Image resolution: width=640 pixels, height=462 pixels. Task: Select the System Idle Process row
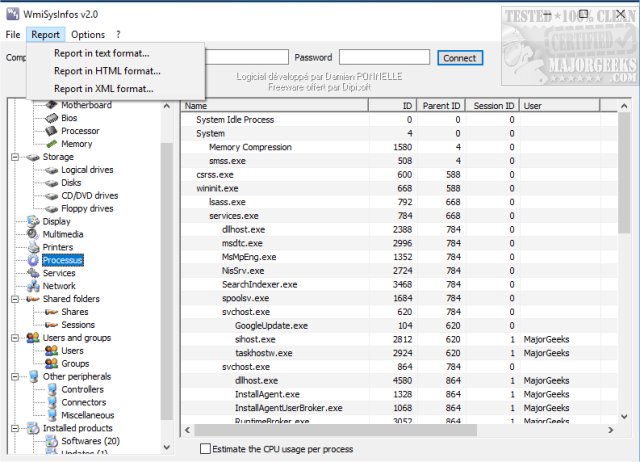tap(399, 120)
